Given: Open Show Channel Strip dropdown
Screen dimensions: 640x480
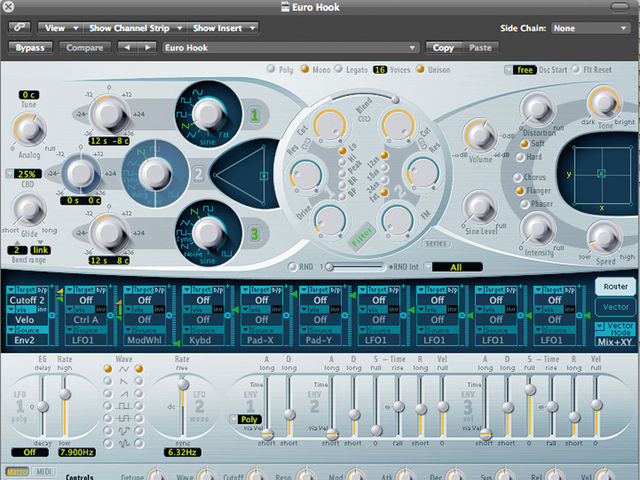Looking at the screenshot, I should (x=135, y=28).
